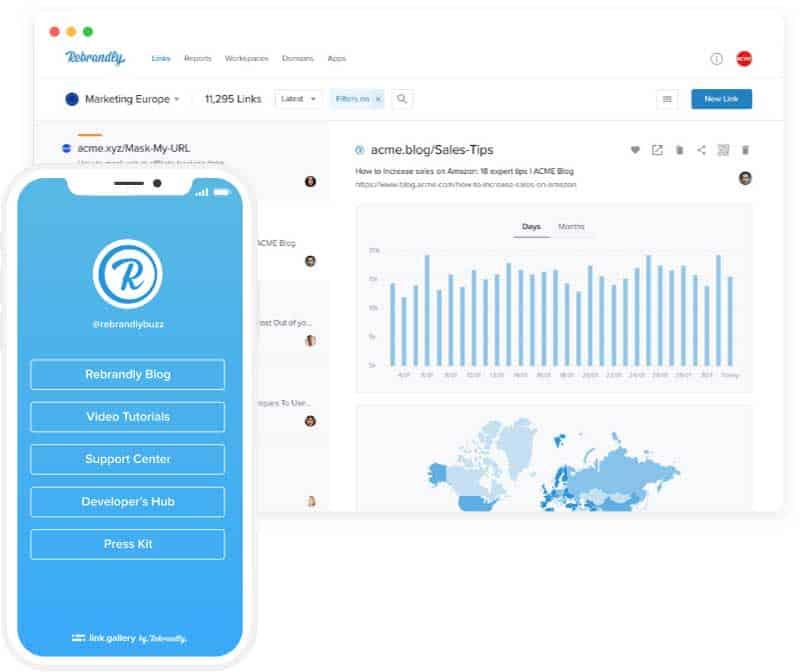This screenshot has width=800, height=672.
Task: Go to the Domains navigation tab
Action: [x=297, y=59]
